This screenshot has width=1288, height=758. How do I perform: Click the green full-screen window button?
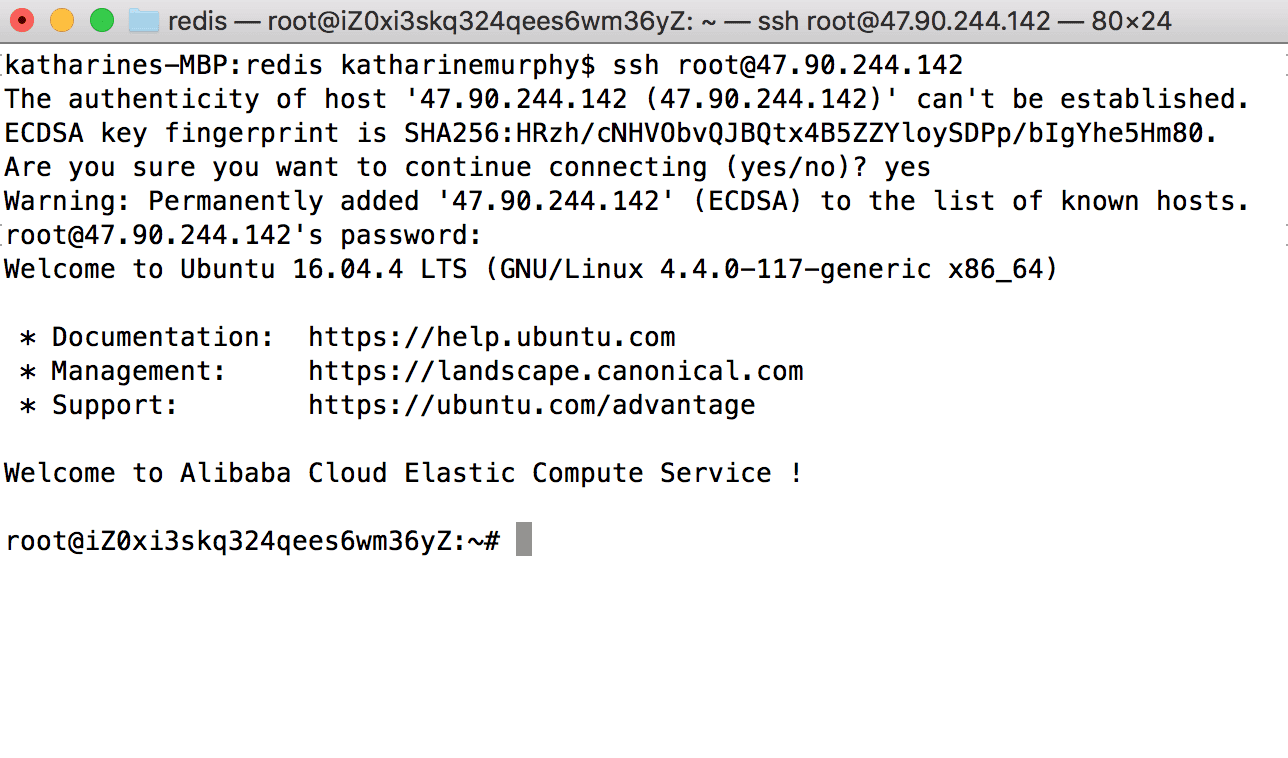[102, 20]
